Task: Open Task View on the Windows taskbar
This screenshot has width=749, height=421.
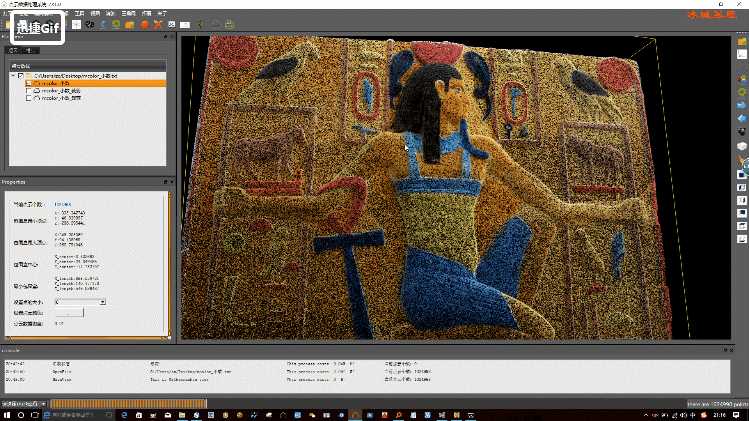Action: (x=34, y=415)
